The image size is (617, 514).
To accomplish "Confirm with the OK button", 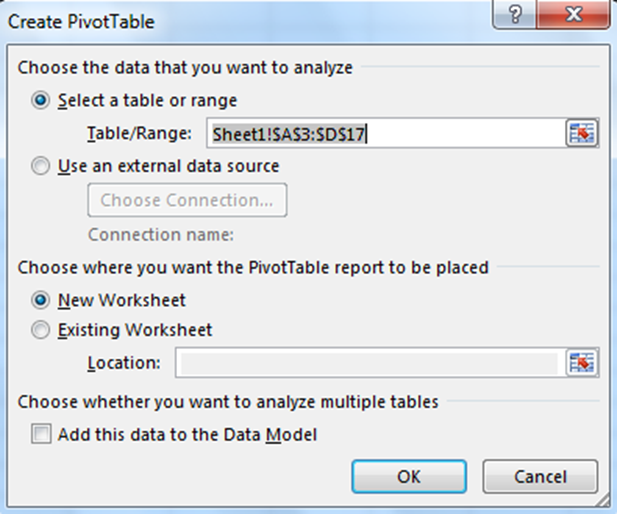I will click(409, 476).
